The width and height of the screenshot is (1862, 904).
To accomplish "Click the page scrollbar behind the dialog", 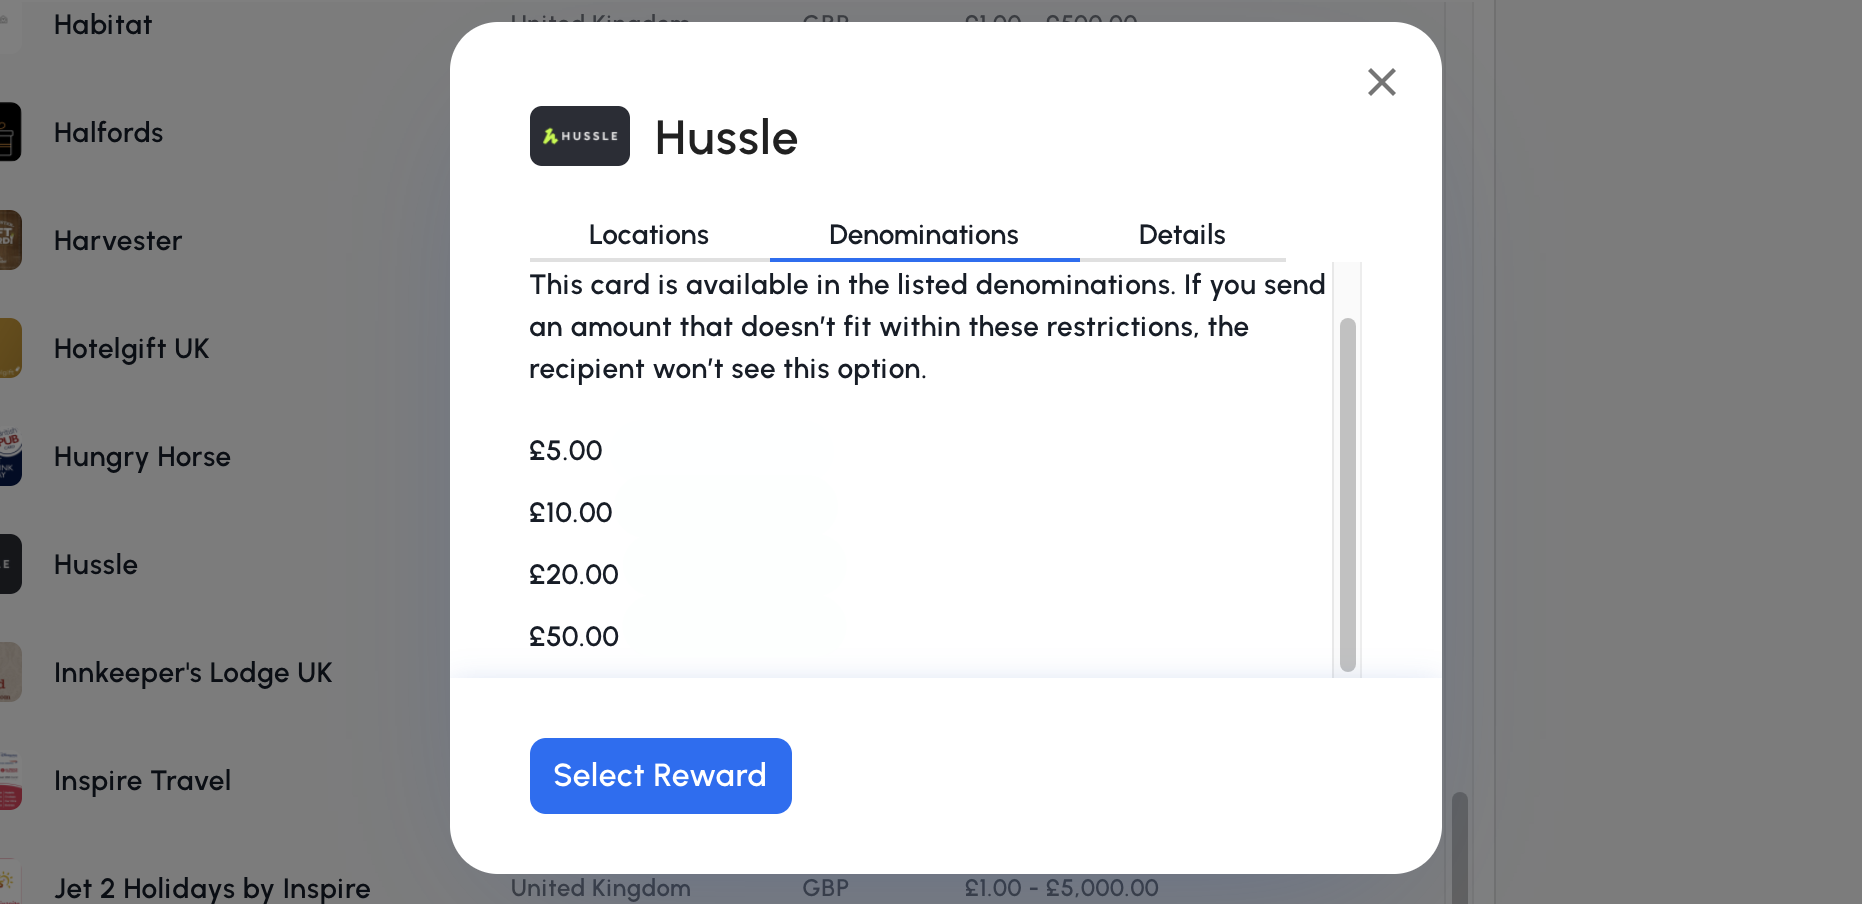I will click(x=1459, y=848).
